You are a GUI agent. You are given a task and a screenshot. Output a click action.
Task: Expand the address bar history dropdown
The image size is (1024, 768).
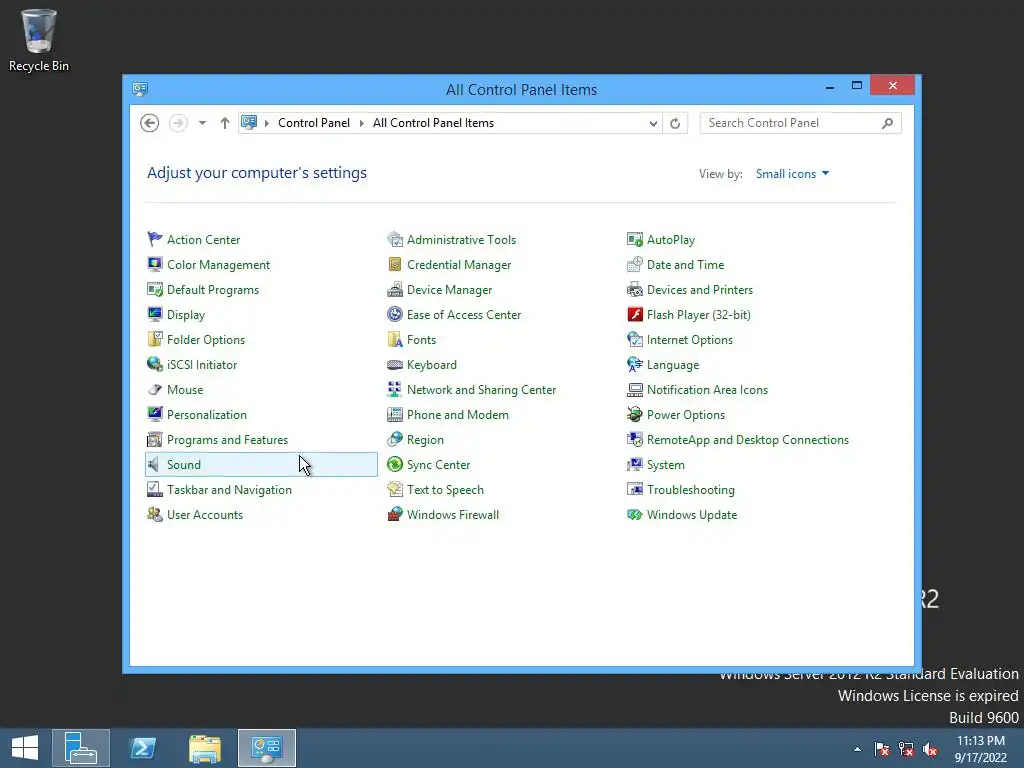(652, 123)
